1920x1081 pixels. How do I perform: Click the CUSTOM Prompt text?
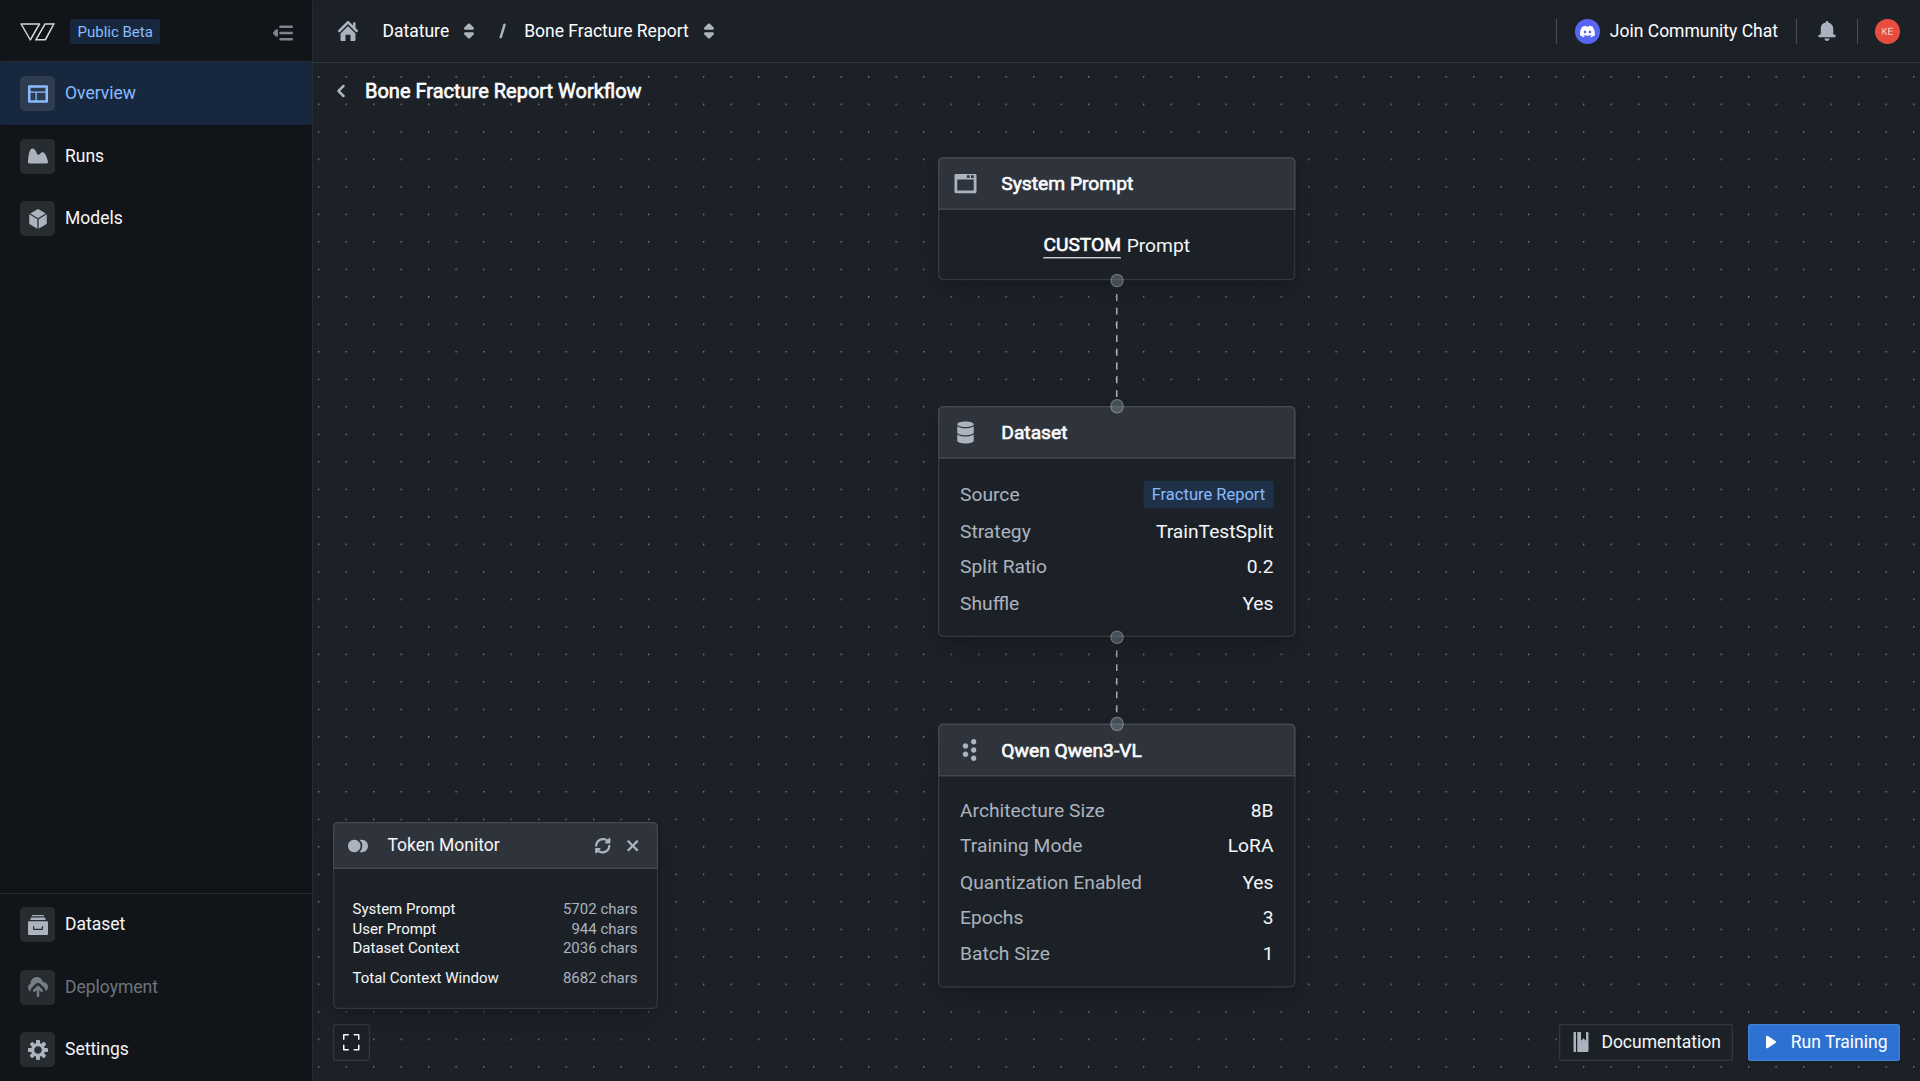(x=1116, y=245)
